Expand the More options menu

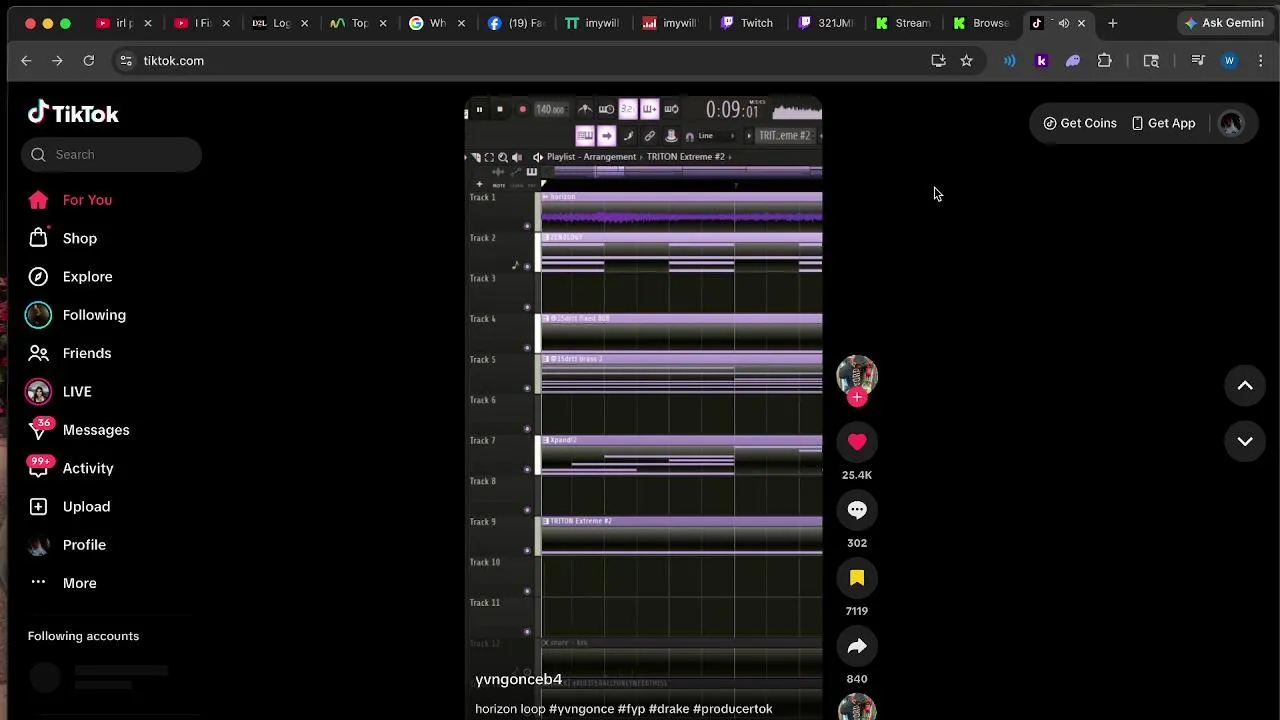tap(79, 583)
